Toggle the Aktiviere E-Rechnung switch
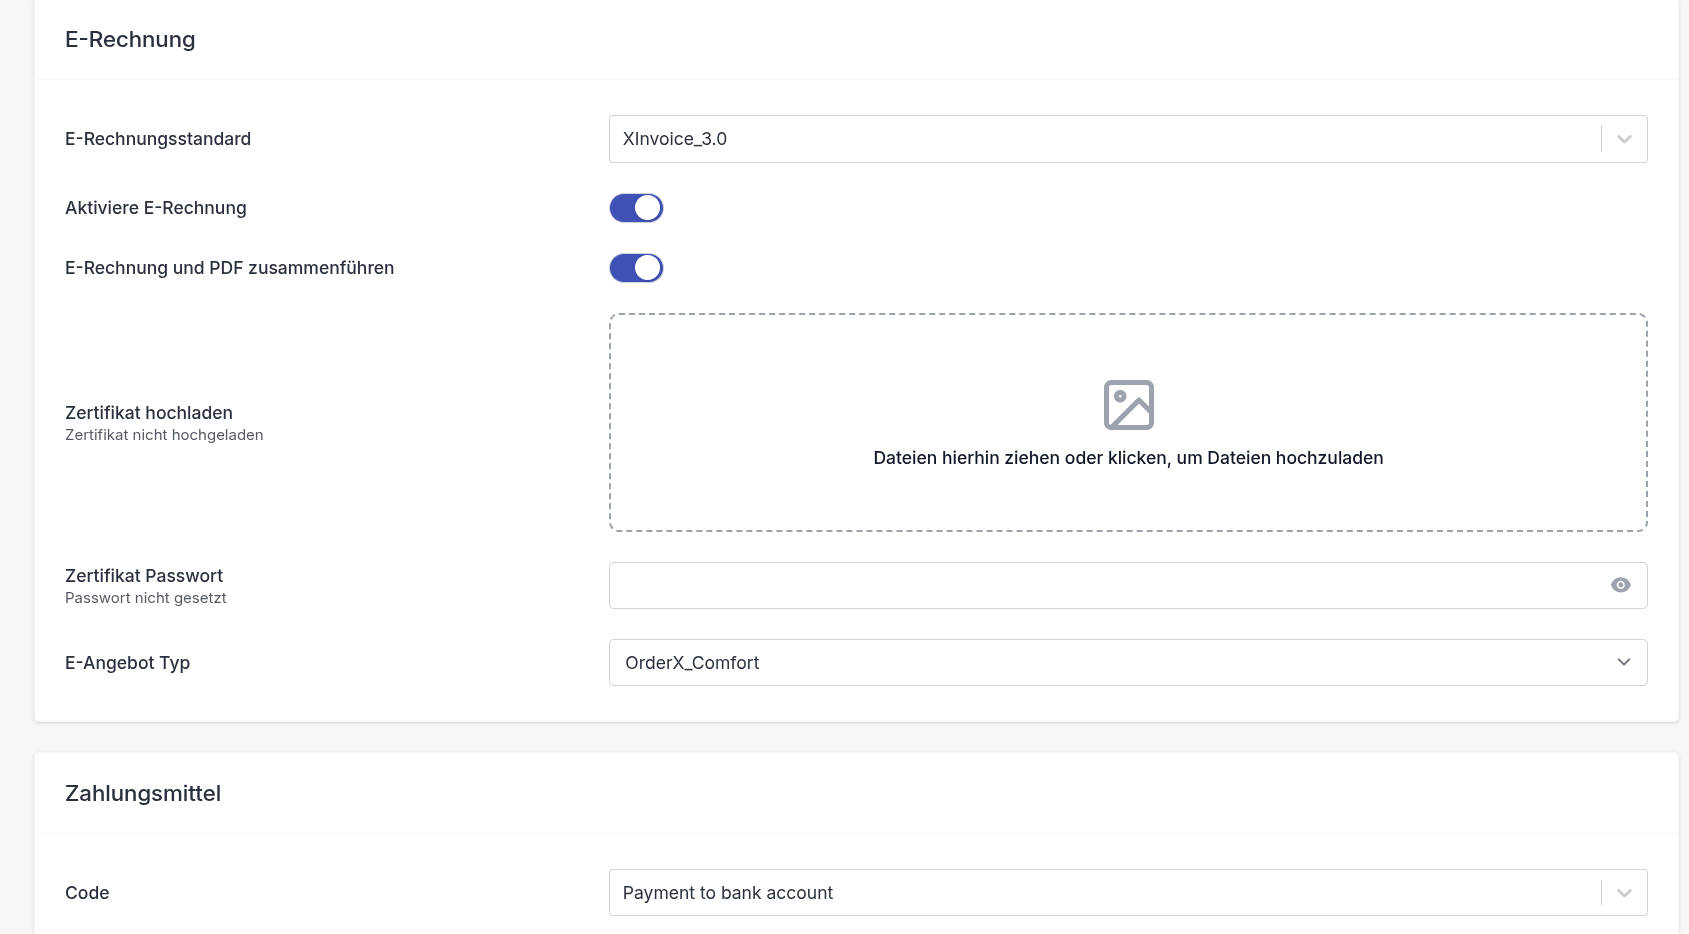 (x=636, y=208)
